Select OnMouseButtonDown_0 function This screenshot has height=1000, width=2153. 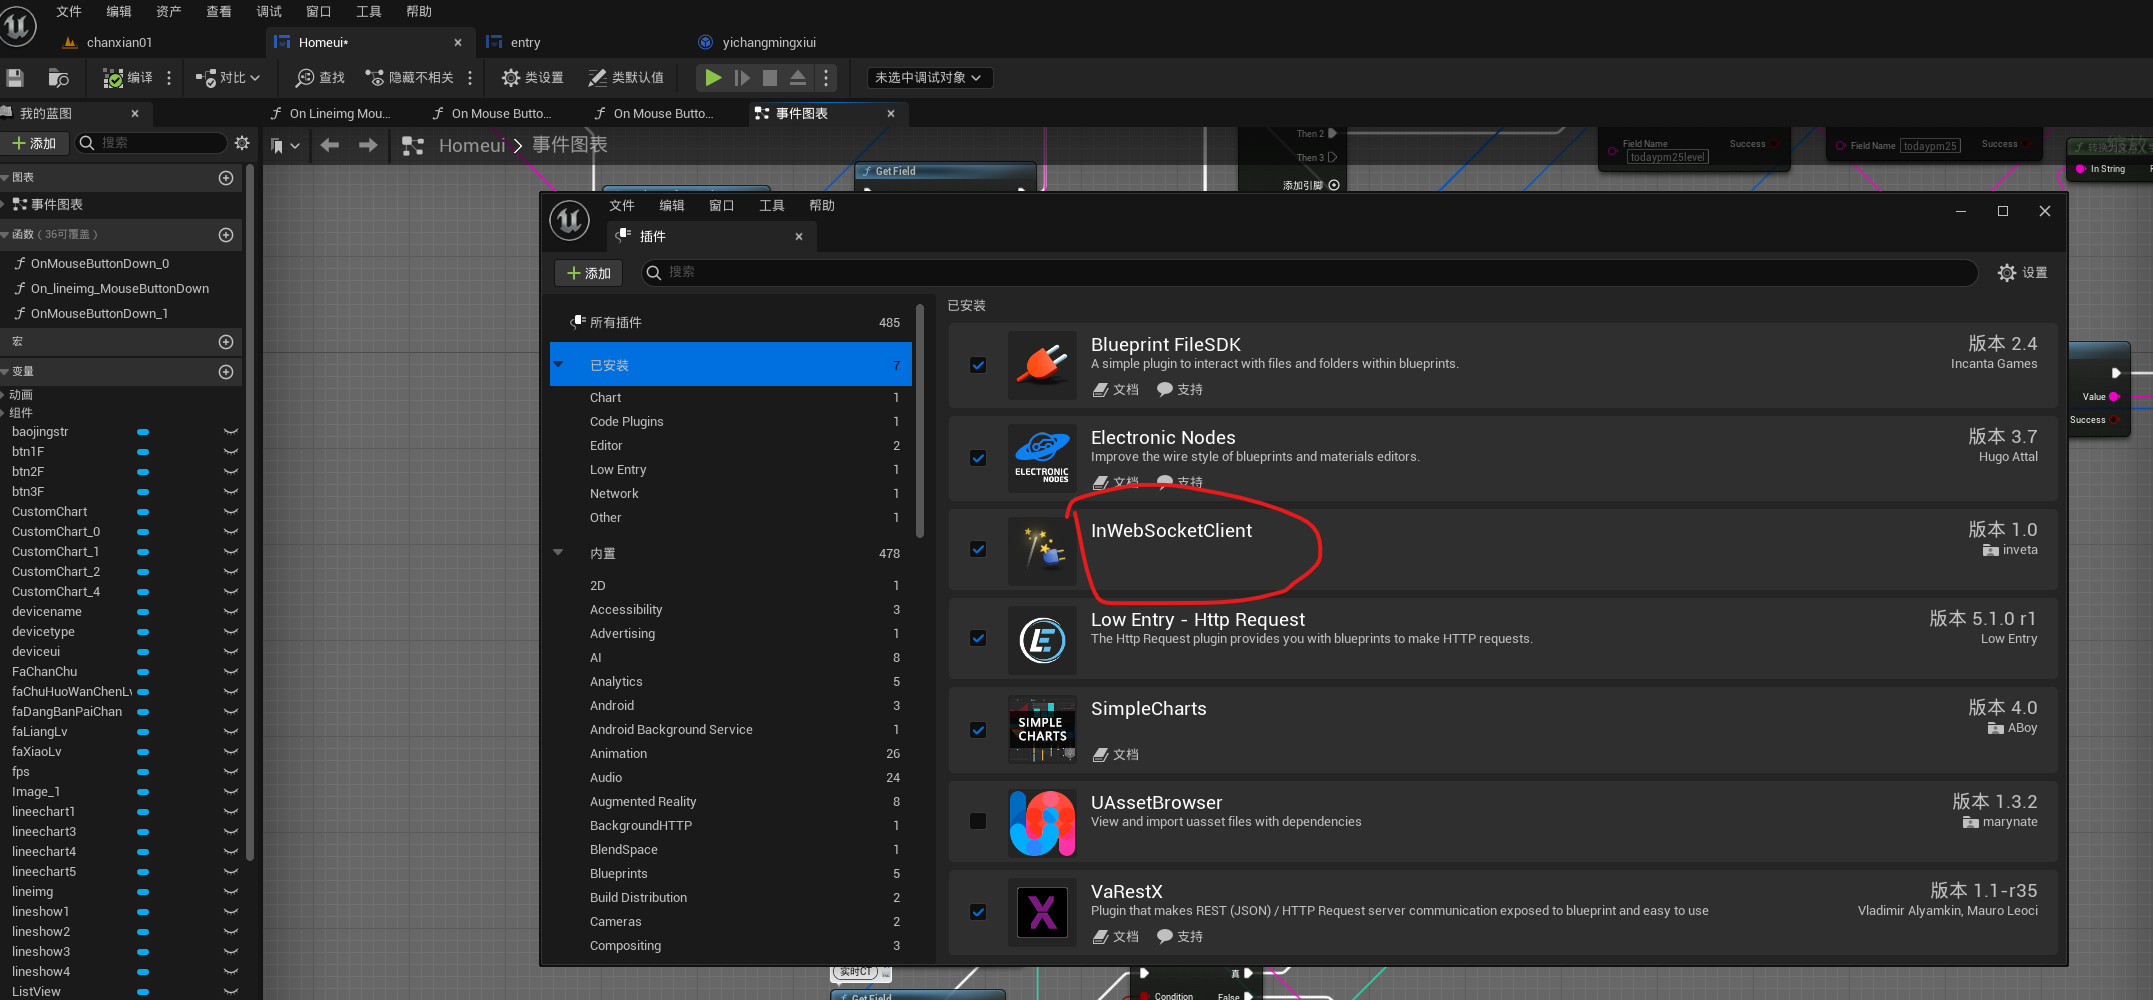tap(100, 264)
